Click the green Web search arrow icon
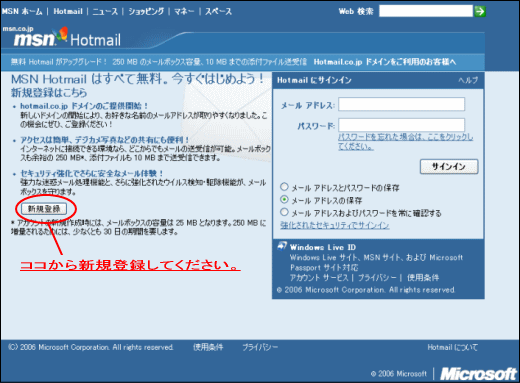Screen dimensions: 520x383 pos(480,11)
